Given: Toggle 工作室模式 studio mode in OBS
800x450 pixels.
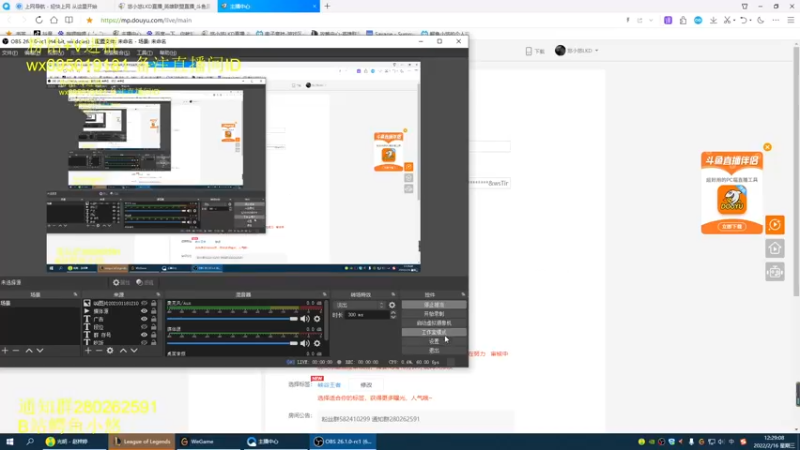Looking at the screenshot, I should click(434, 332).
